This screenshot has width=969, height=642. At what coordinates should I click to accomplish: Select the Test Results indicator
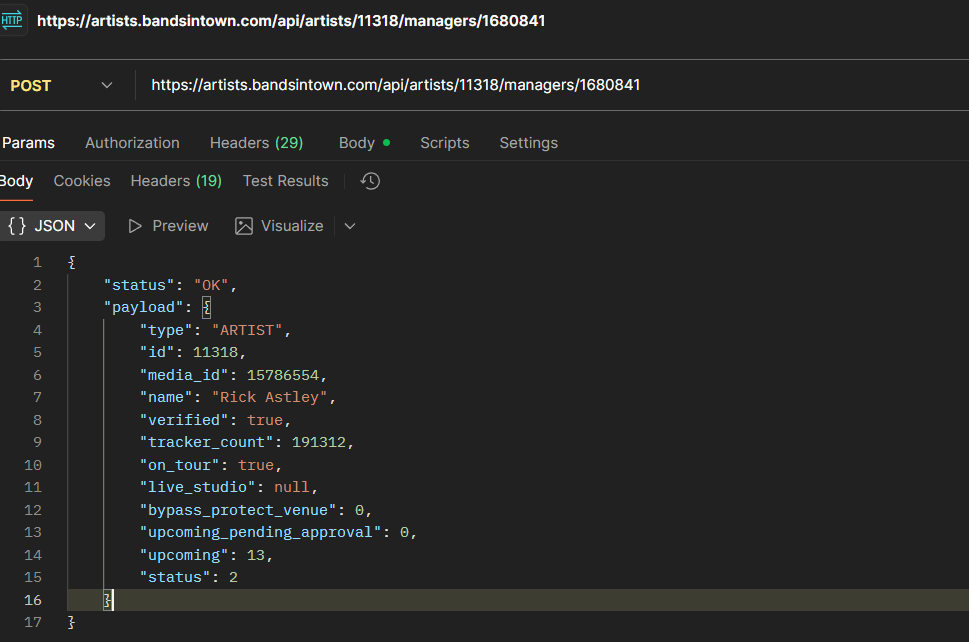pos(285,181)
